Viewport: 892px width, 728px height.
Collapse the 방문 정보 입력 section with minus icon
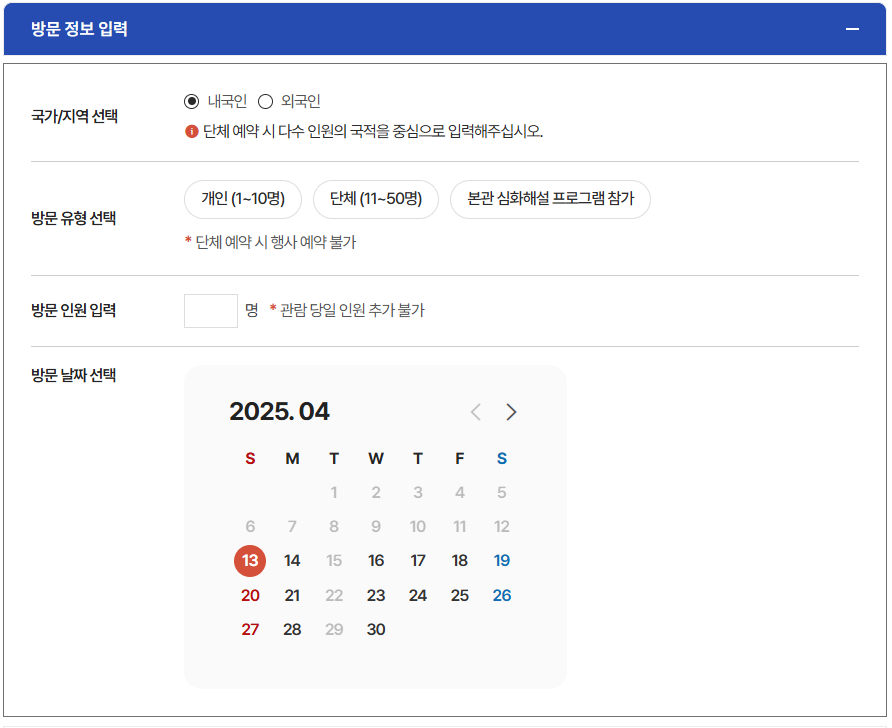852,29
